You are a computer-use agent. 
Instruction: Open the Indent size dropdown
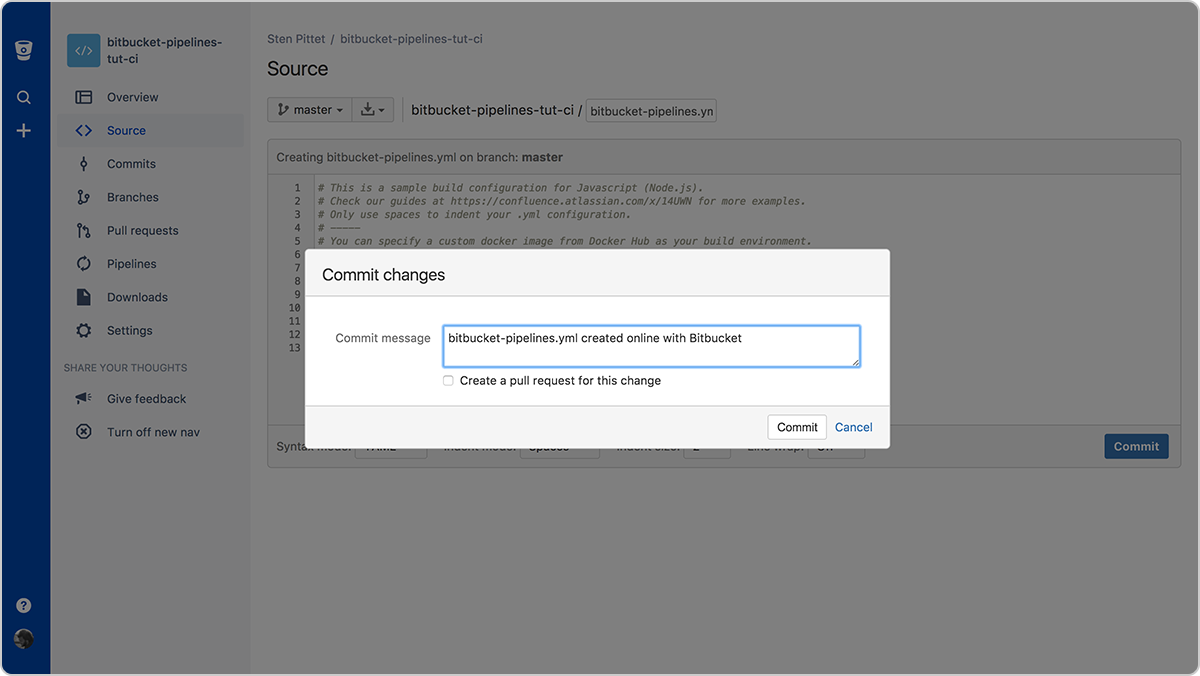coord(707,450)
